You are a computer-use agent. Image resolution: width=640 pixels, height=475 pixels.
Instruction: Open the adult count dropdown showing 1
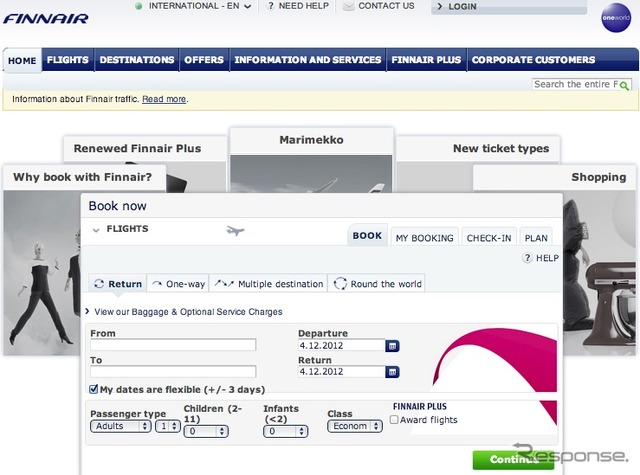tap(168, 426)
